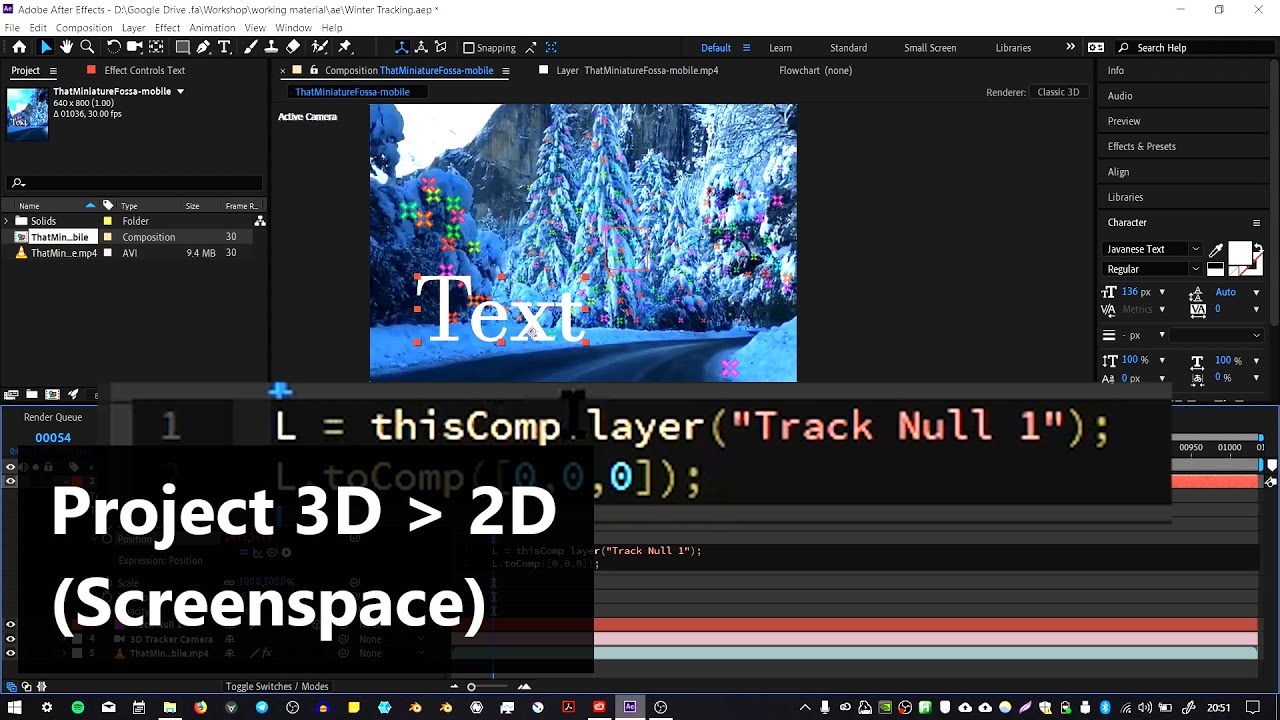Image resolution: width=1280 pixels, height=720 pixels.
Task: Select the Eraser tool
Action: pos(293,47)
